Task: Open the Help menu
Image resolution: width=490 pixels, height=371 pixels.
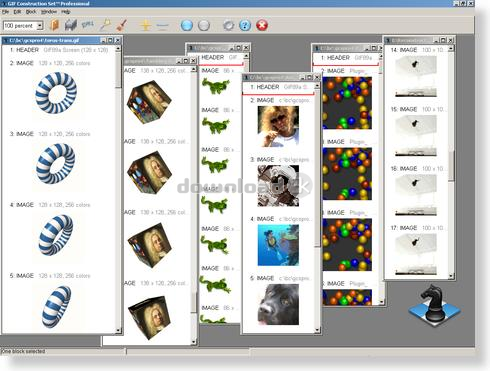Action: [66, 12]
